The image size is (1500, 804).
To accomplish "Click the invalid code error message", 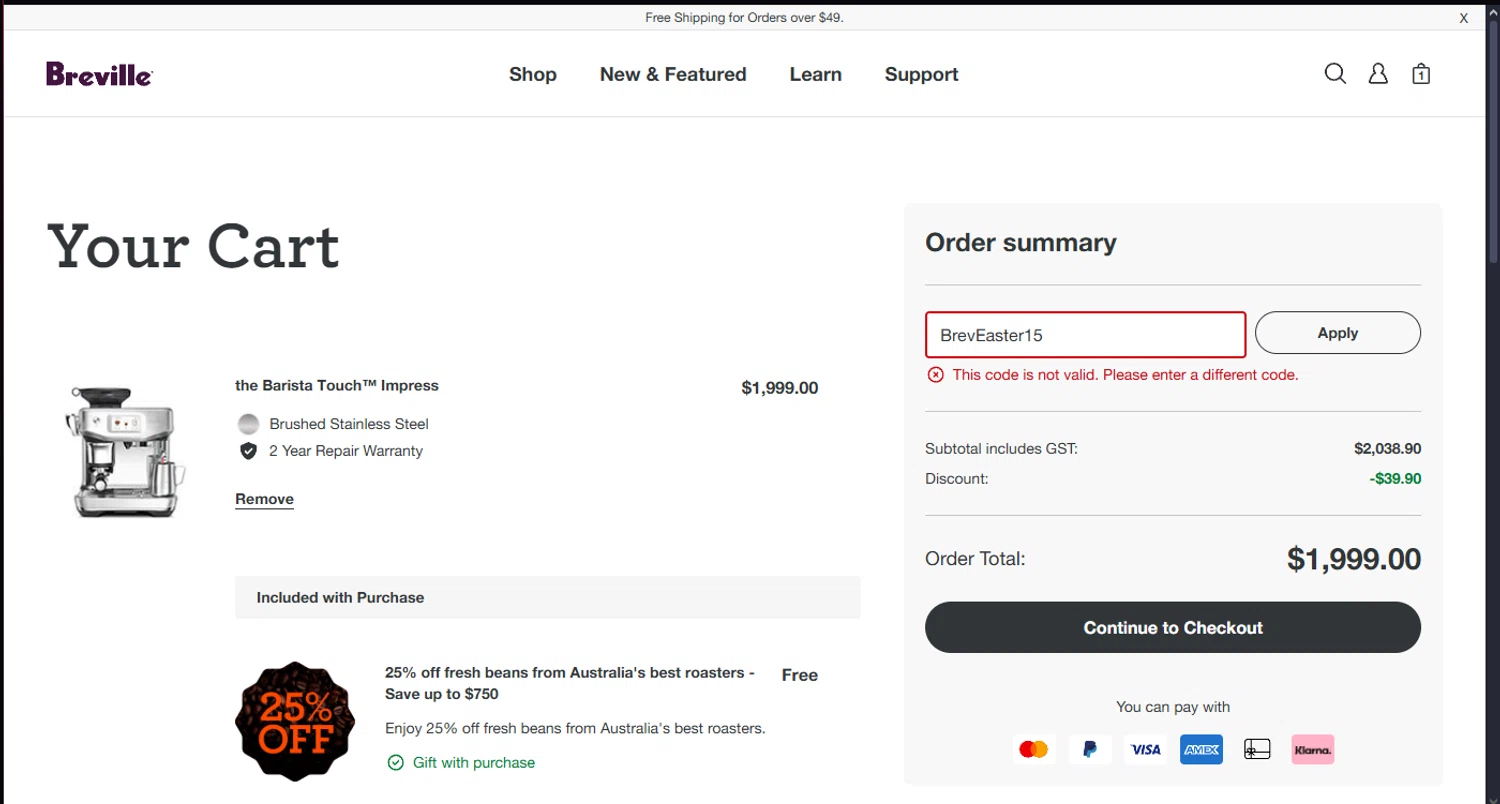I will point(1126,375).
